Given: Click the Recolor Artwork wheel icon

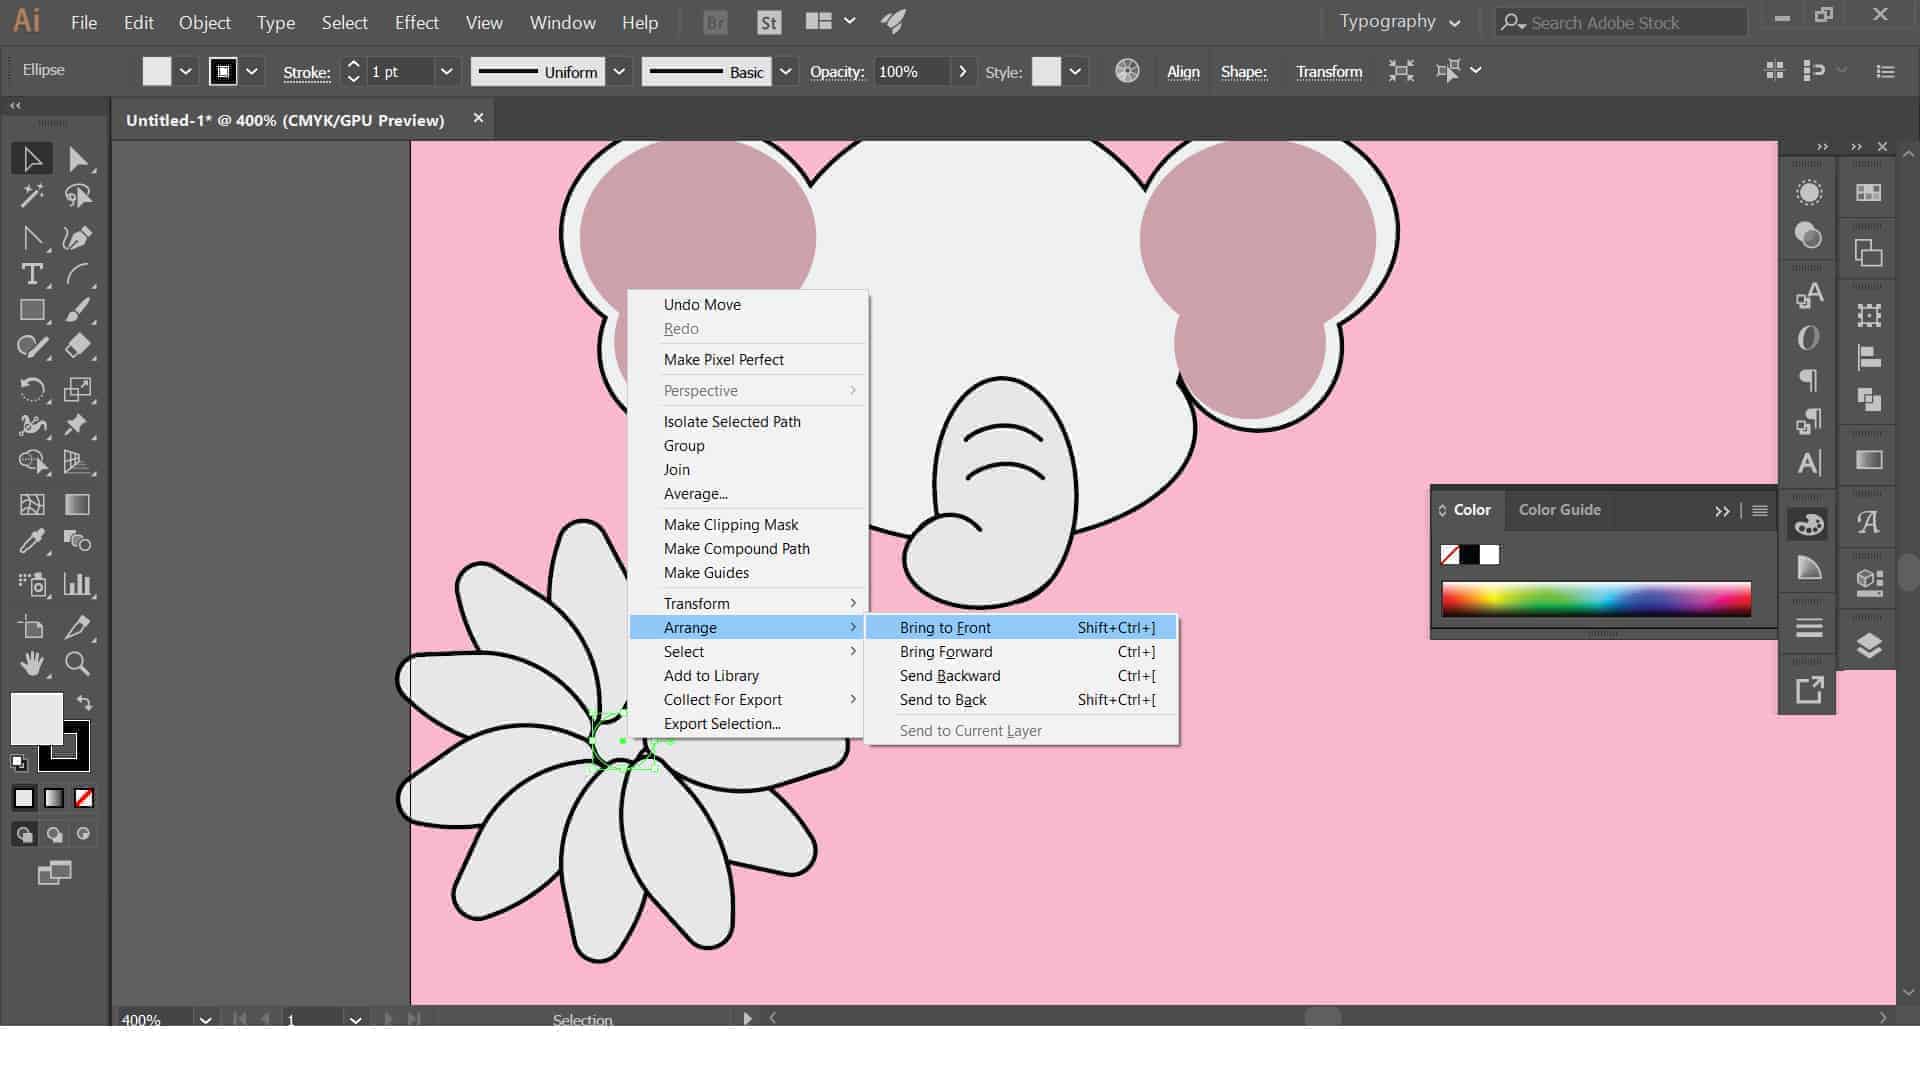Looking at the screenshot, I should (1127, 71).
